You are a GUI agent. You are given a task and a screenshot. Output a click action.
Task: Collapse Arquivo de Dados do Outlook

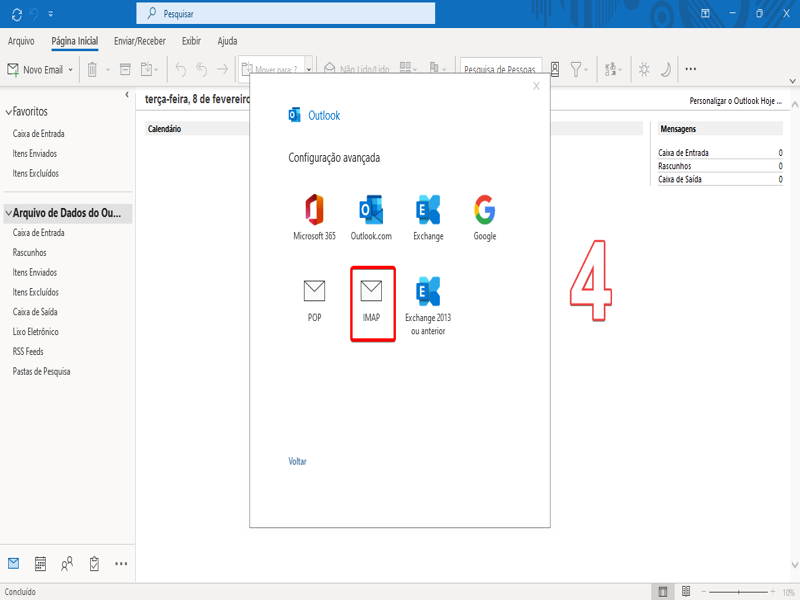coord(8,213)
